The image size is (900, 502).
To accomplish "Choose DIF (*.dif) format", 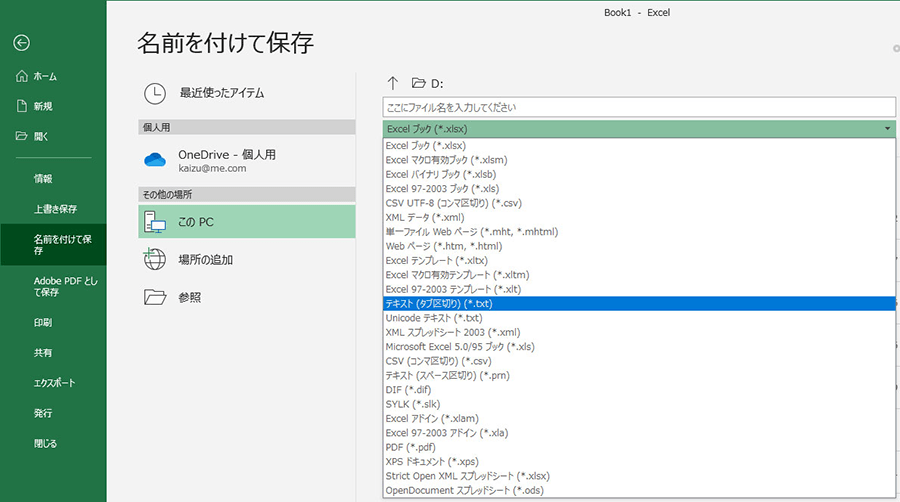I will coord(639,390).
